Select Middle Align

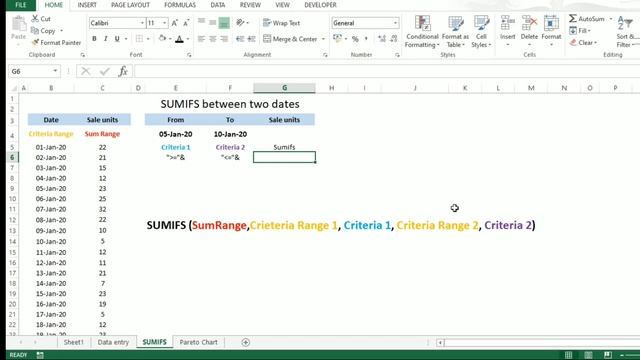213,22
